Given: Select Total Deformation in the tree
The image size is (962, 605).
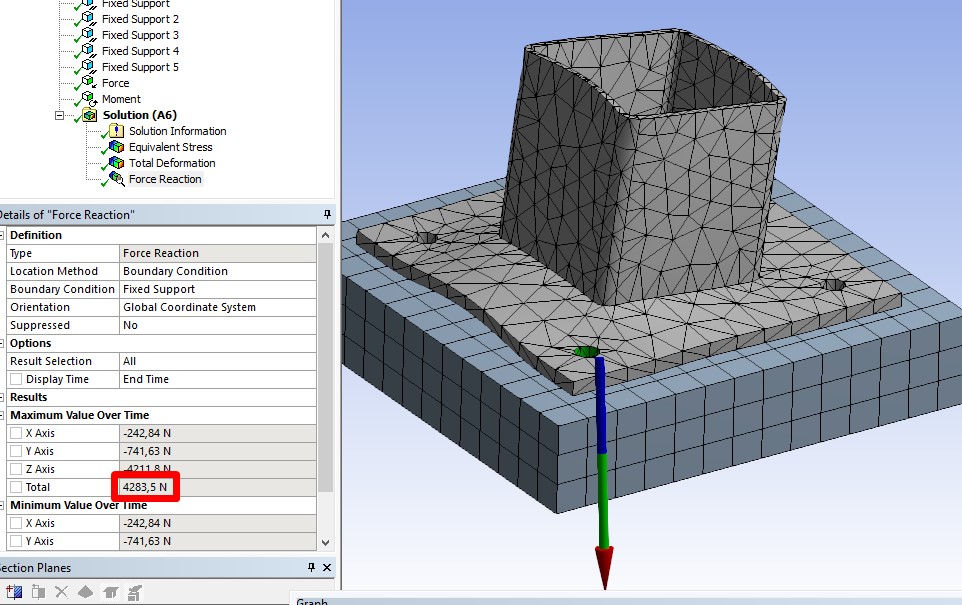Looking at the screenshot, I should (172, 163).
